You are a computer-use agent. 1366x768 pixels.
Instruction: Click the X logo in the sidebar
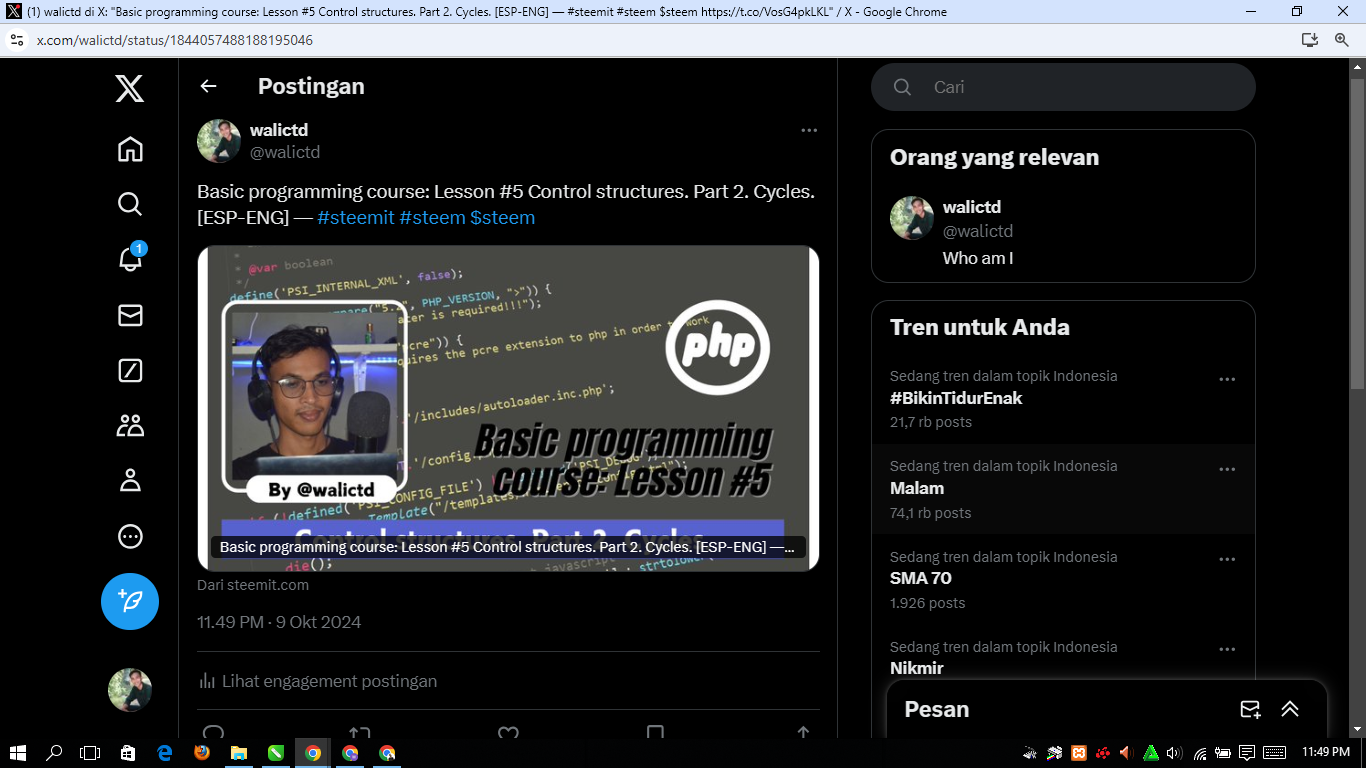click(130, 89)
